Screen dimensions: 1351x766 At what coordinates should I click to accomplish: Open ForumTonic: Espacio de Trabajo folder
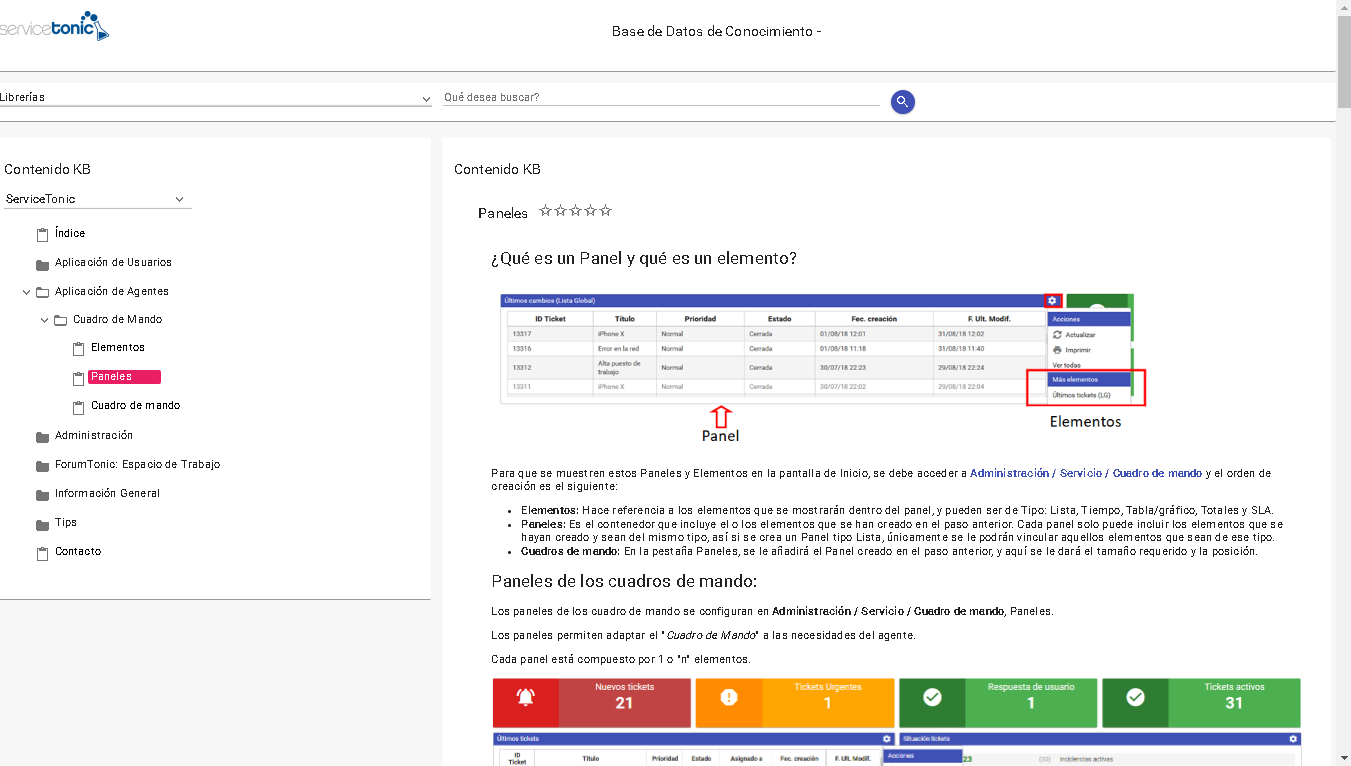tap(137, 464)
